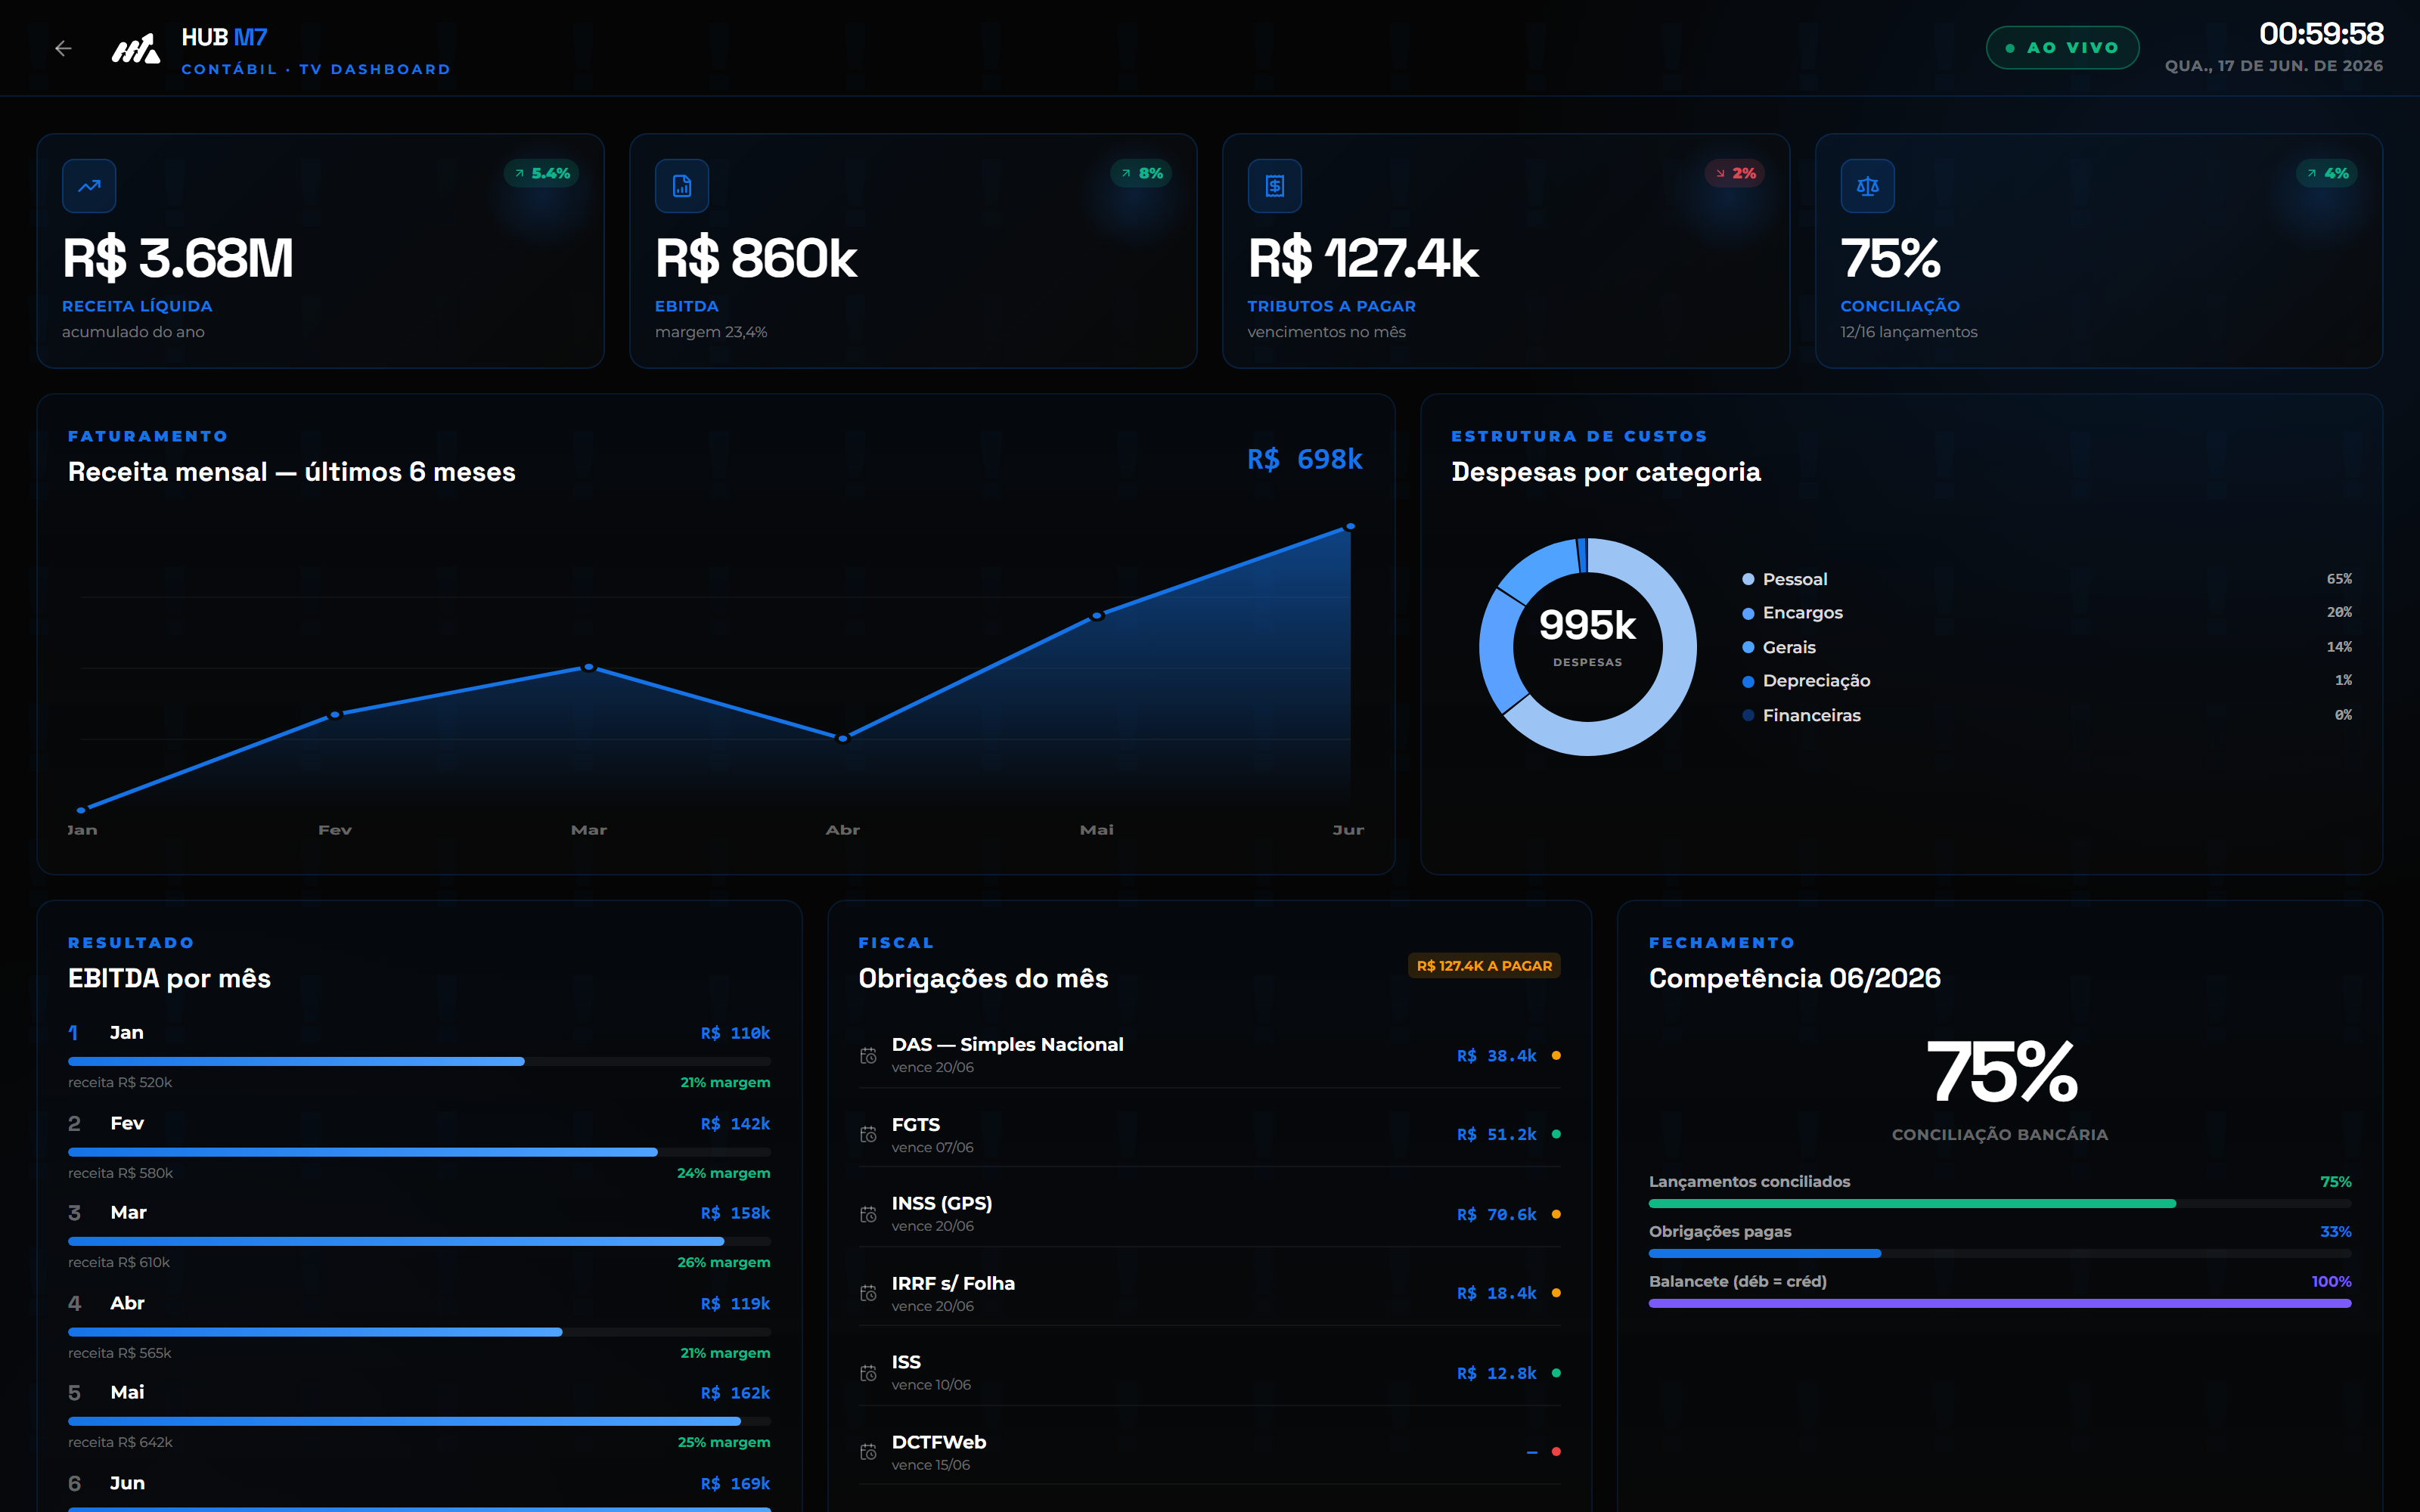Click the calendar icon beside DCTFWeb
Viewport: 2420px width, 1512px height.
point(868,1452)
